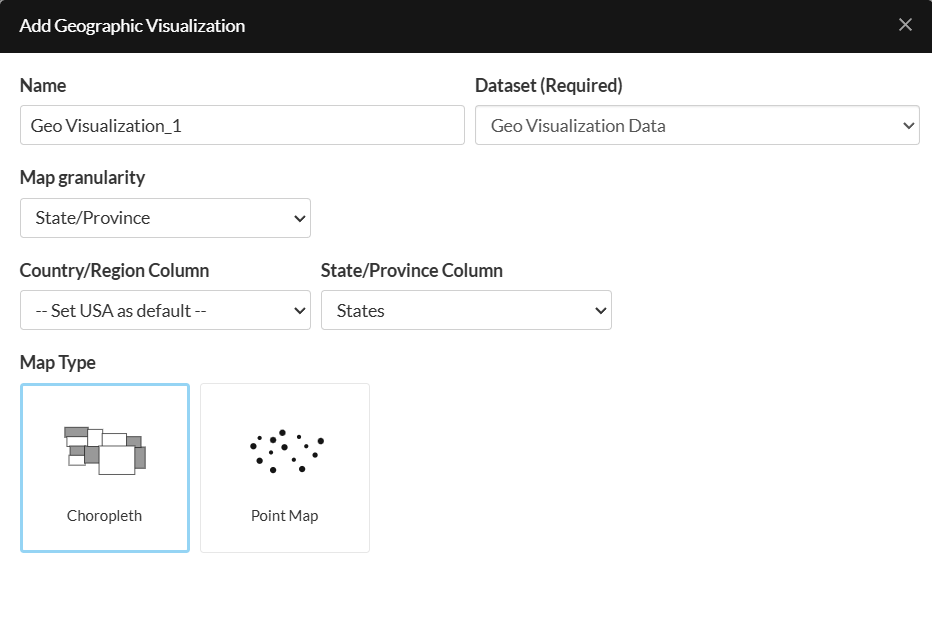Click the chevron arrow beside State/Province value

(x=299, y=218)
